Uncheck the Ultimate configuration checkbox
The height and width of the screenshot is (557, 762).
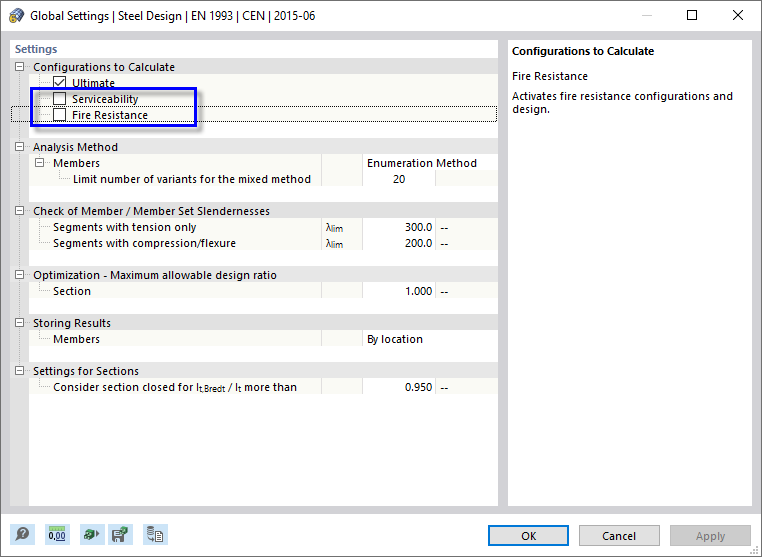(59, 83)
